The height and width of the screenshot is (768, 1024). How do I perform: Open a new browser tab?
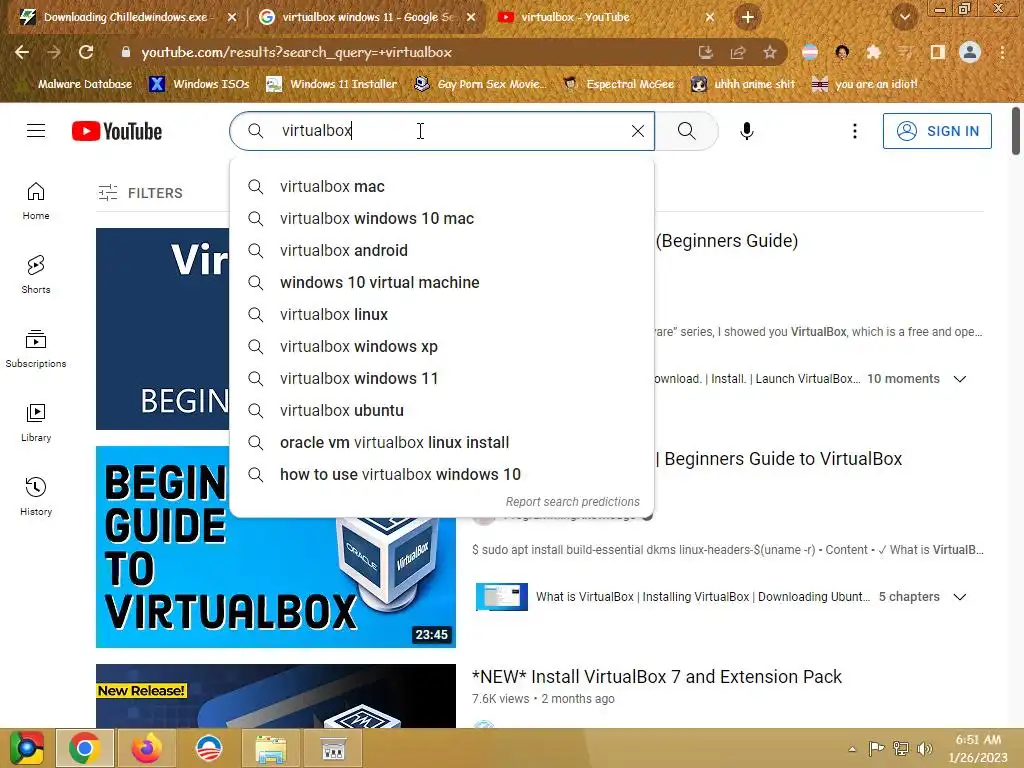tap(748, 17)
